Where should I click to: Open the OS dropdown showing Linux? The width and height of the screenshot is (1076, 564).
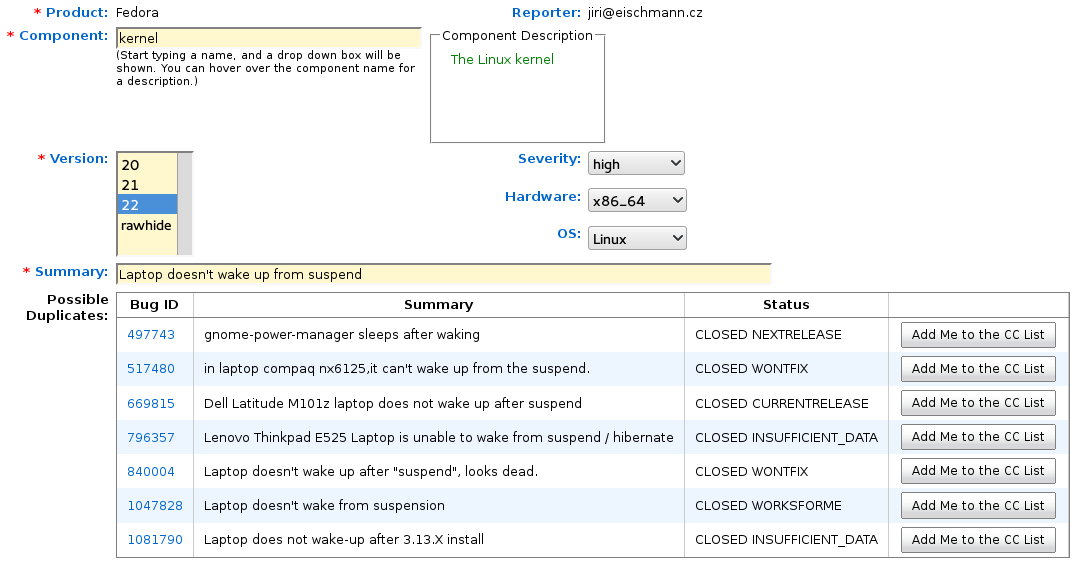tap(637, 239)
